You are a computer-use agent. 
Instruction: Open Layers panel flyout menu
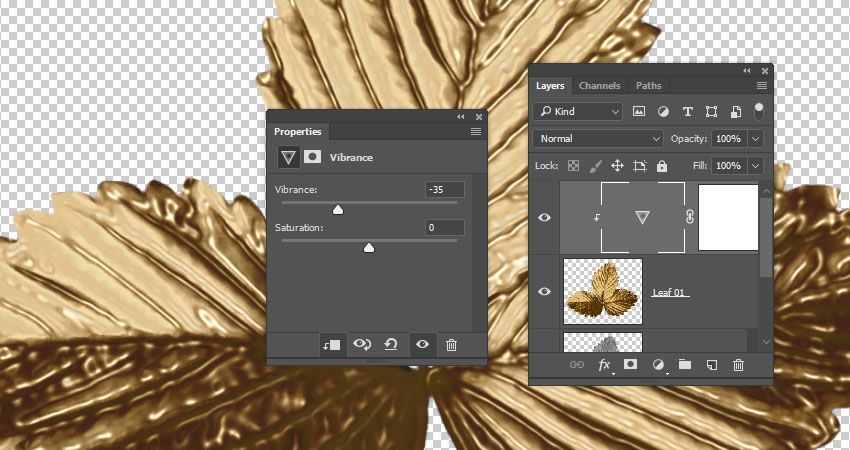(762, 86)
